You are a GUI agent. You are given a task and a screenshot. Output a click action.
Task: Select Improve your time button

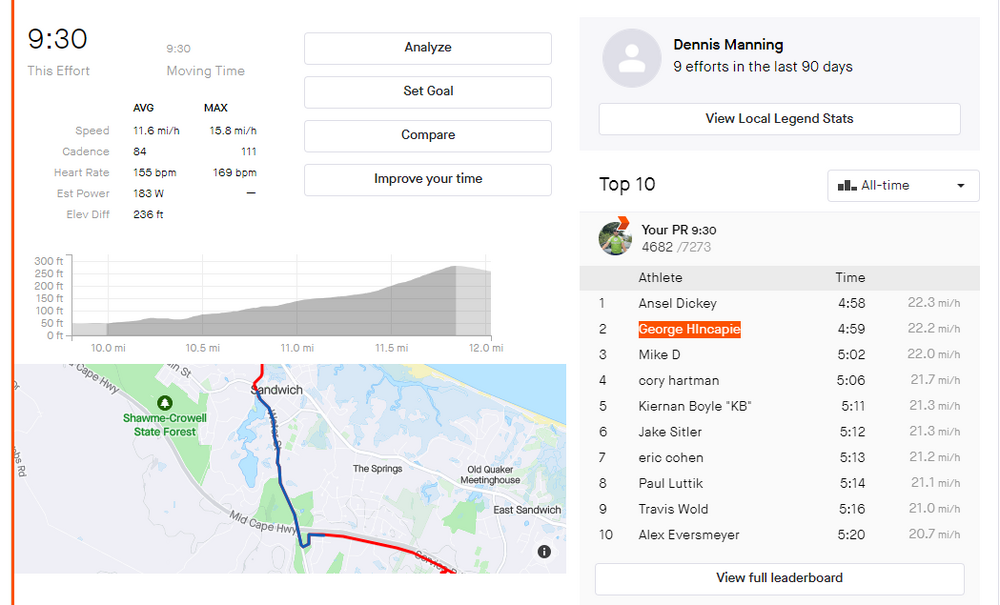point(427,179)
